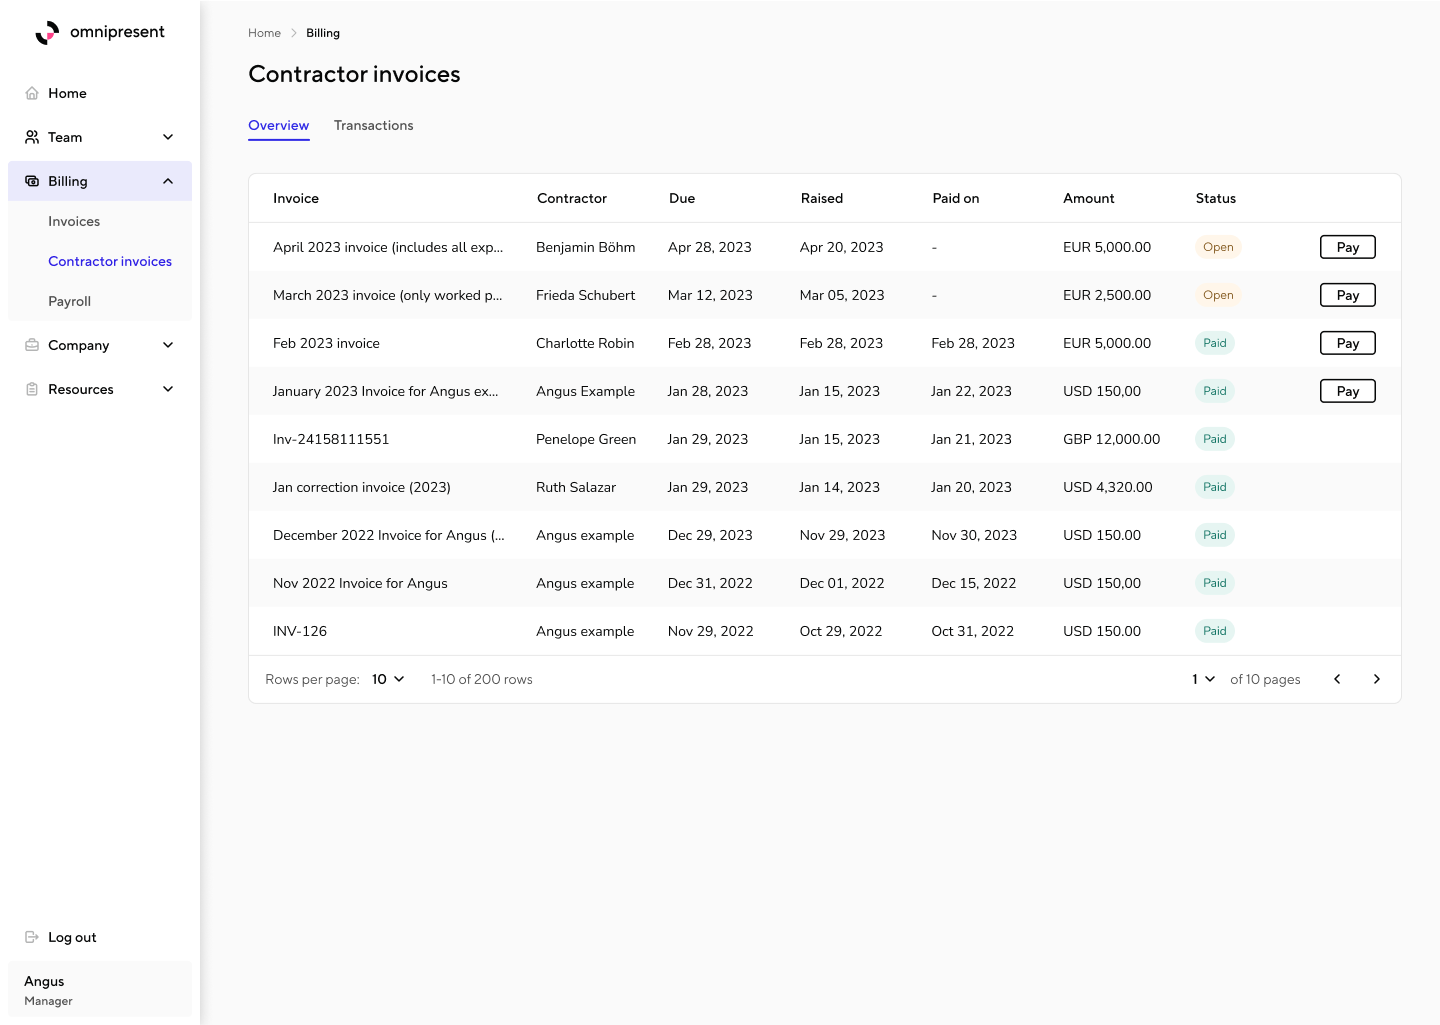The image size is (1440, 1025).
Task: Expand the Team menu chevron
Action: pos(168,137)
